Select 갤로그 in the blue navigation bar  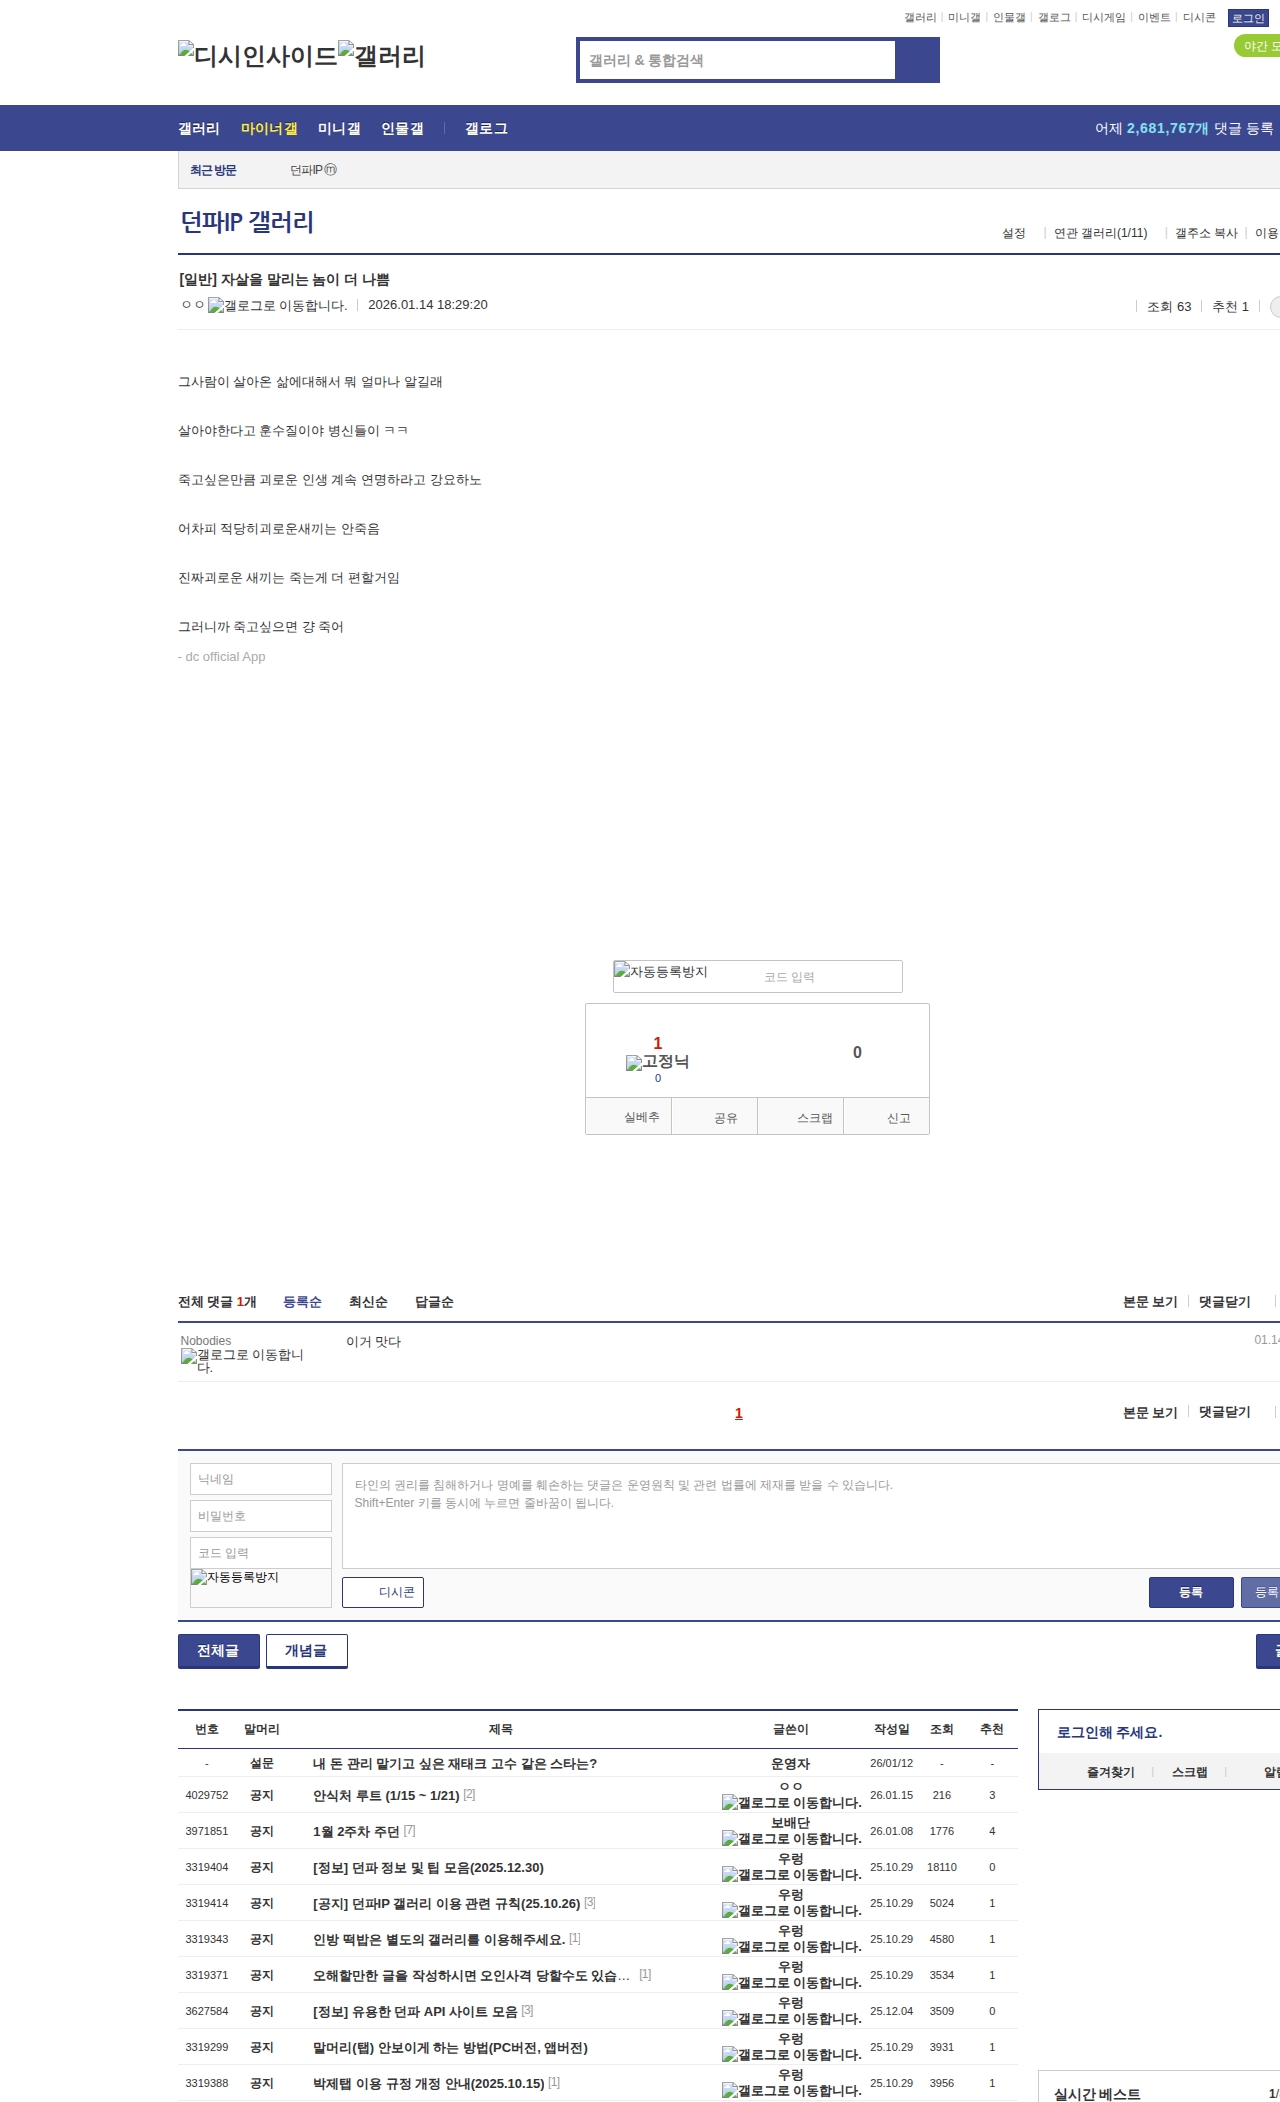point(486,128)
